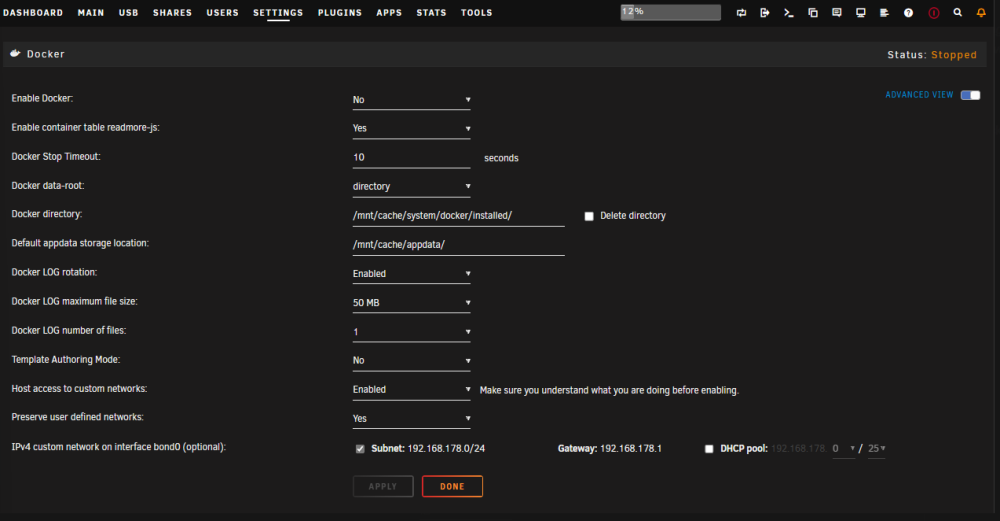The height and width of the screenshot is (521, 1000).
Task: Open the DHCP pool prefix 25 dropdown
Action: 876,449
